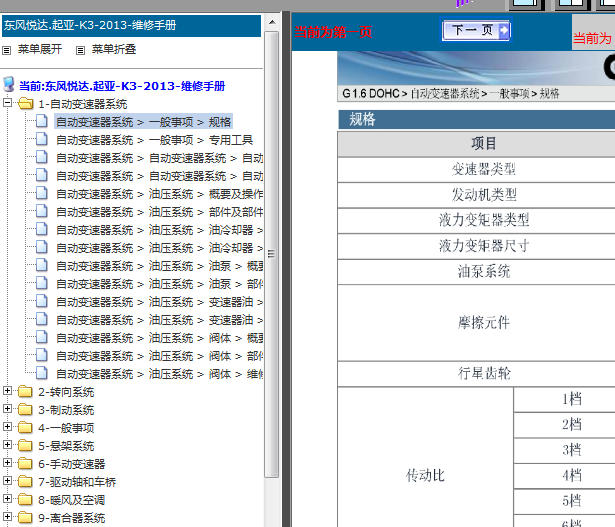Expand the 7-驱动轴和车桥 folder

(x=7, y=481)
